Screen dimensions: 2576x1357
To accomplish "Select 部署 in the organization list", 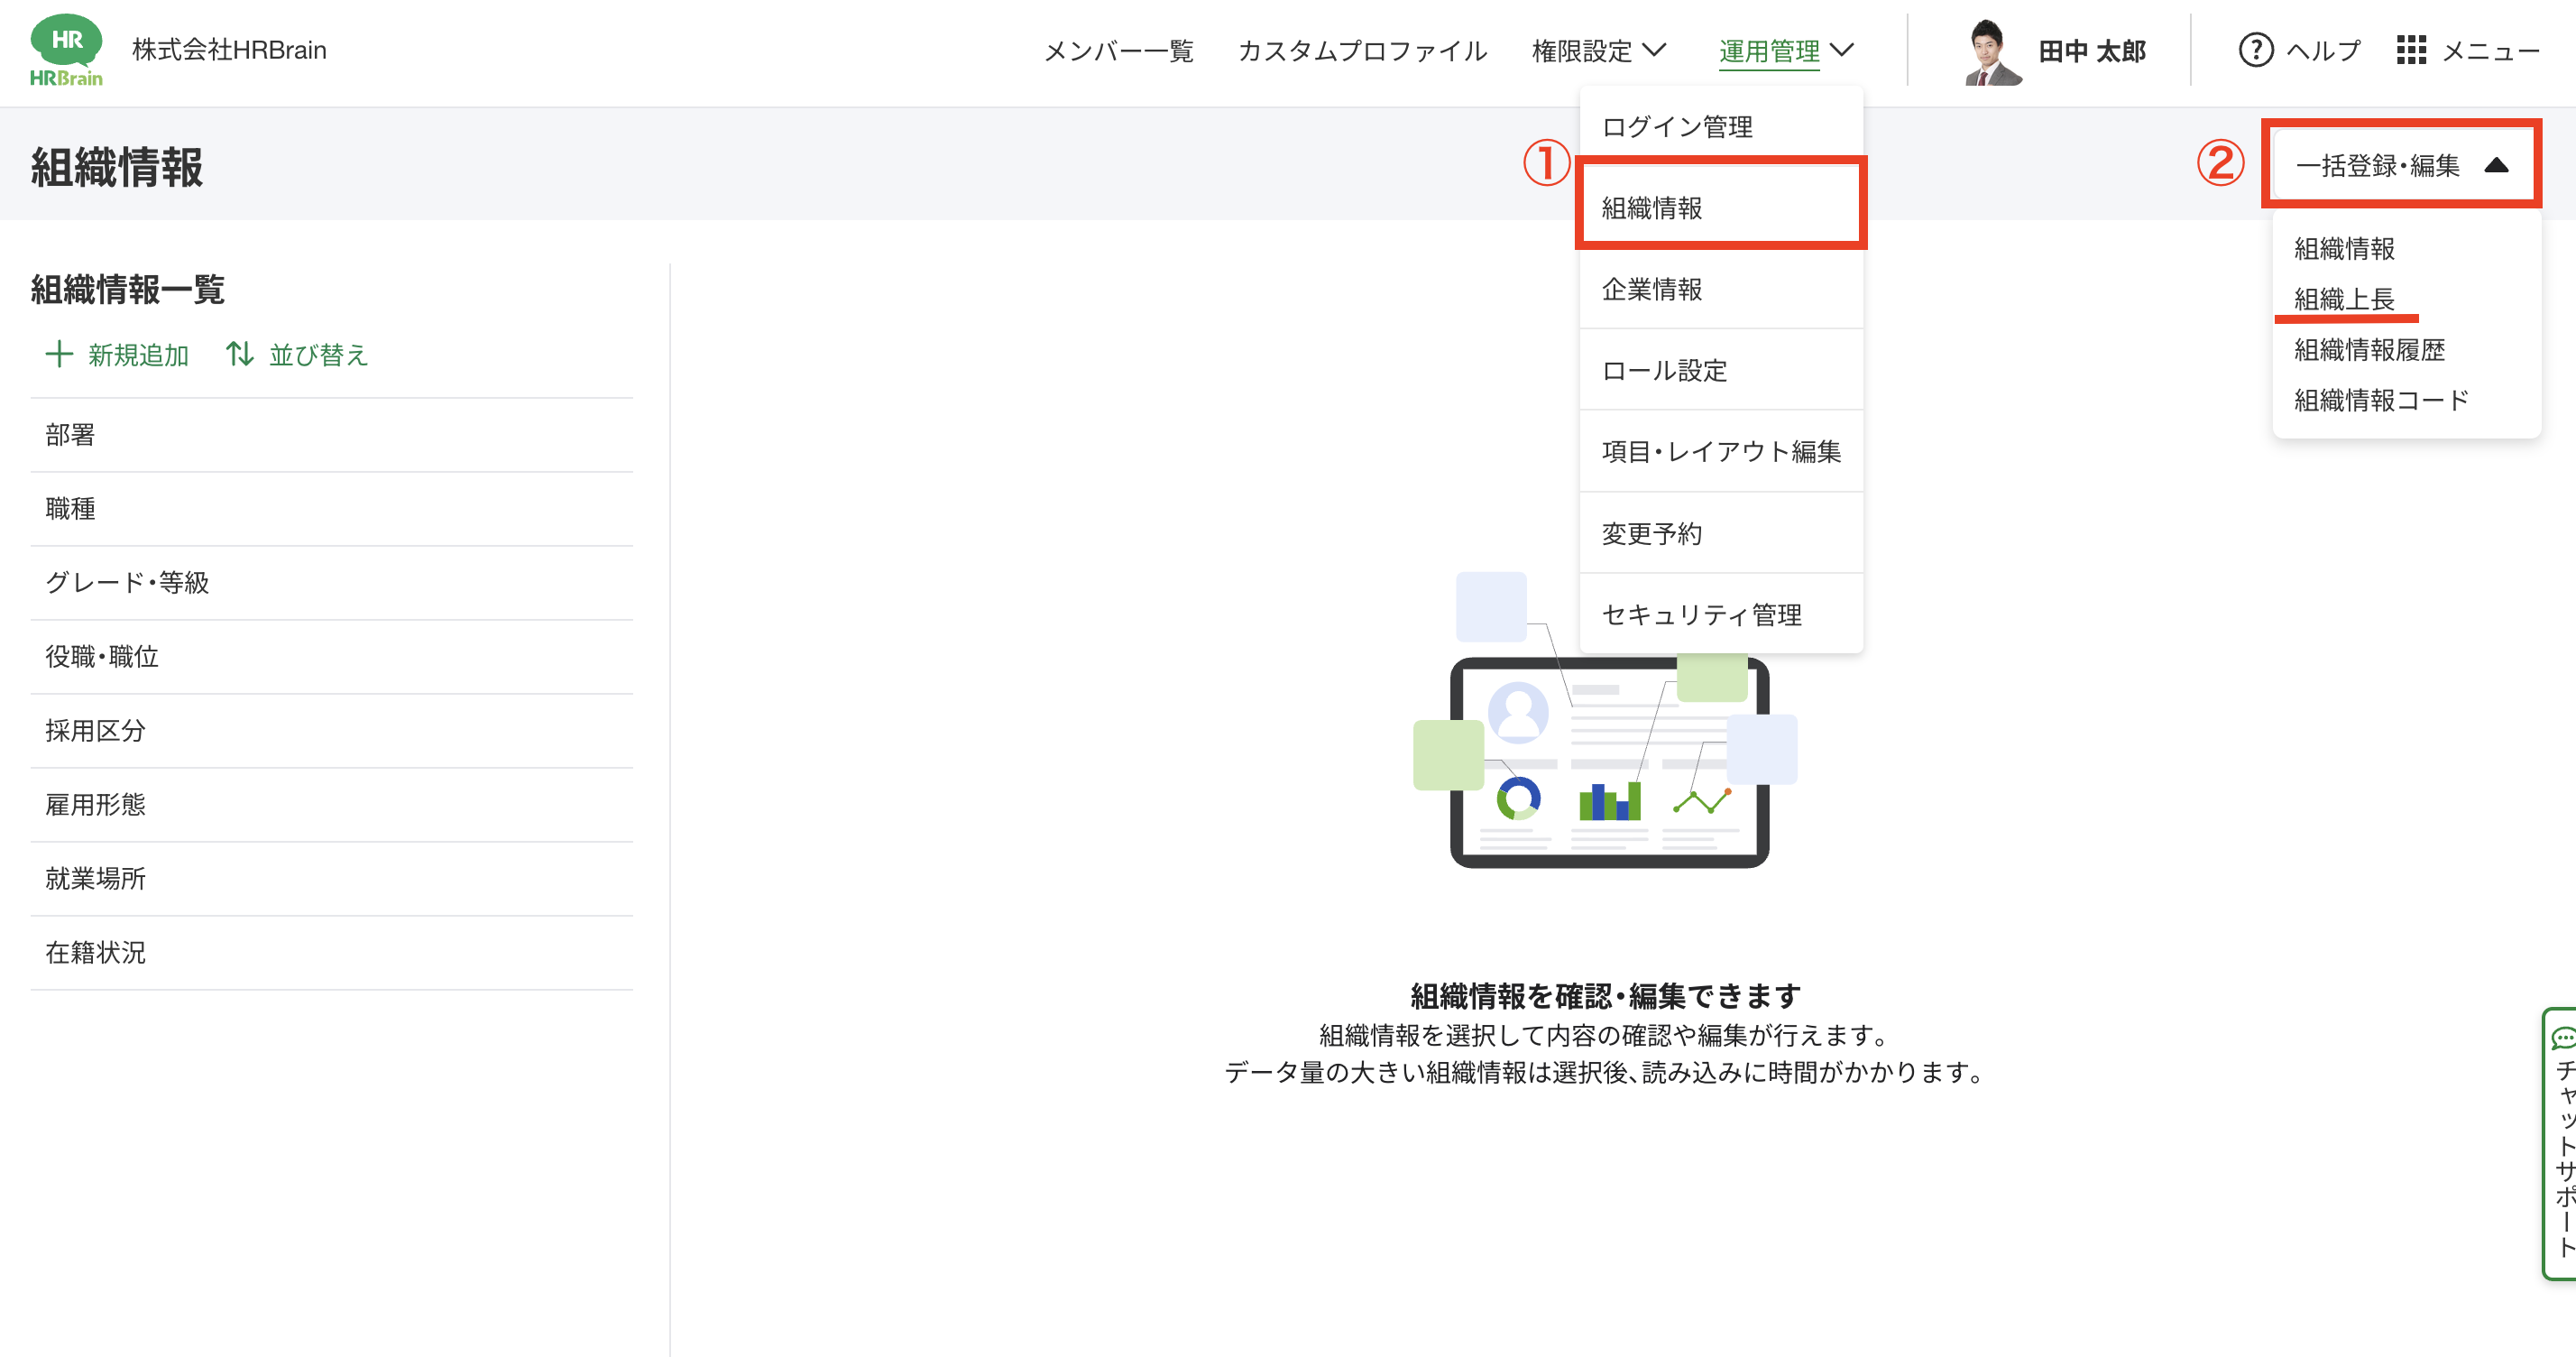I will point(70,435).
